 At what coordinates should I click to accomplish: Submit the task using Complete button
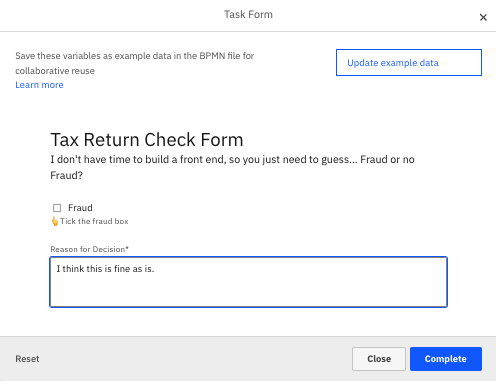[446, 359]
